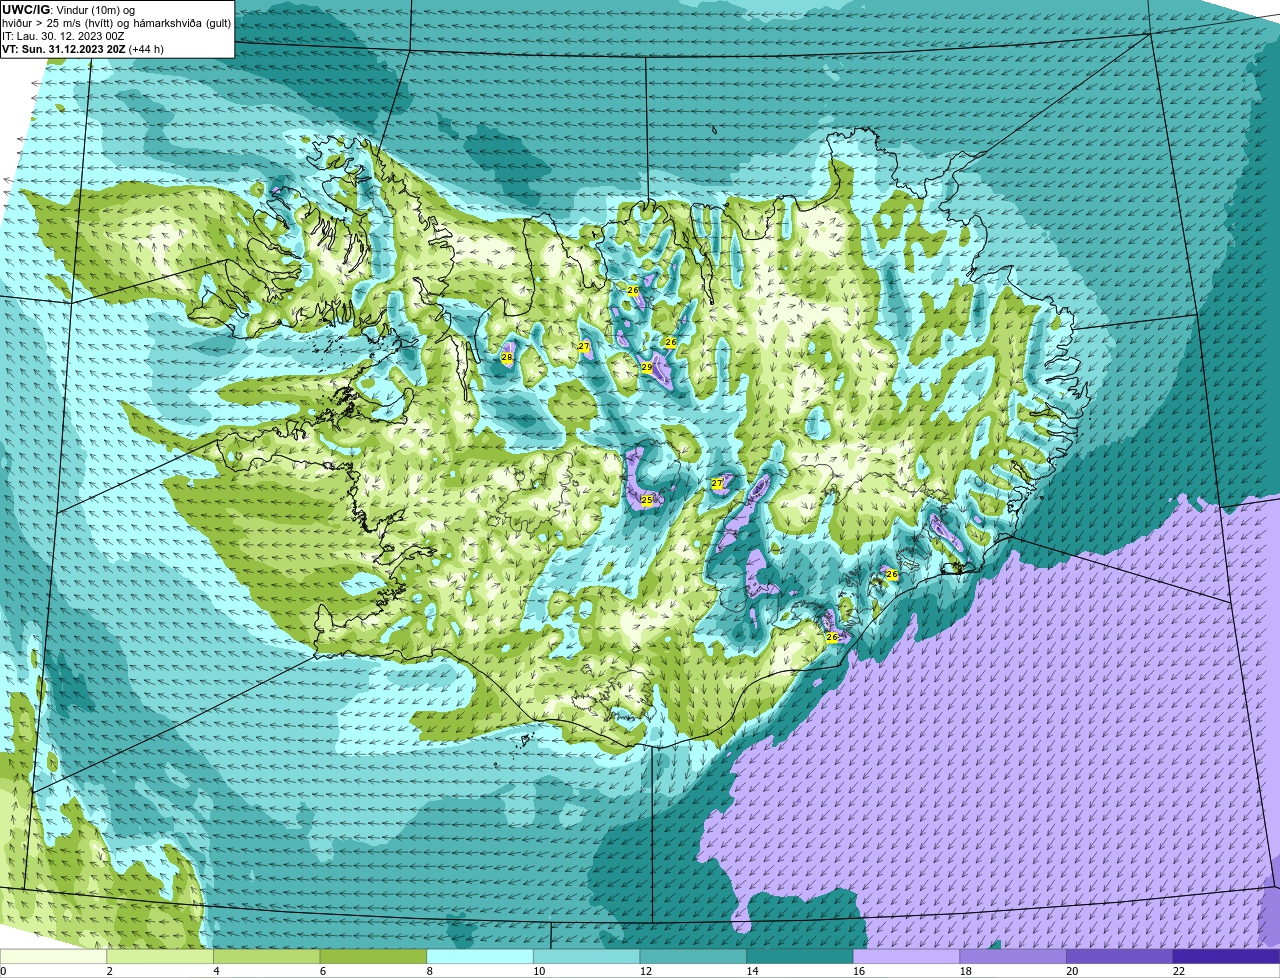Click the scale label '22'

point(1179,971)
